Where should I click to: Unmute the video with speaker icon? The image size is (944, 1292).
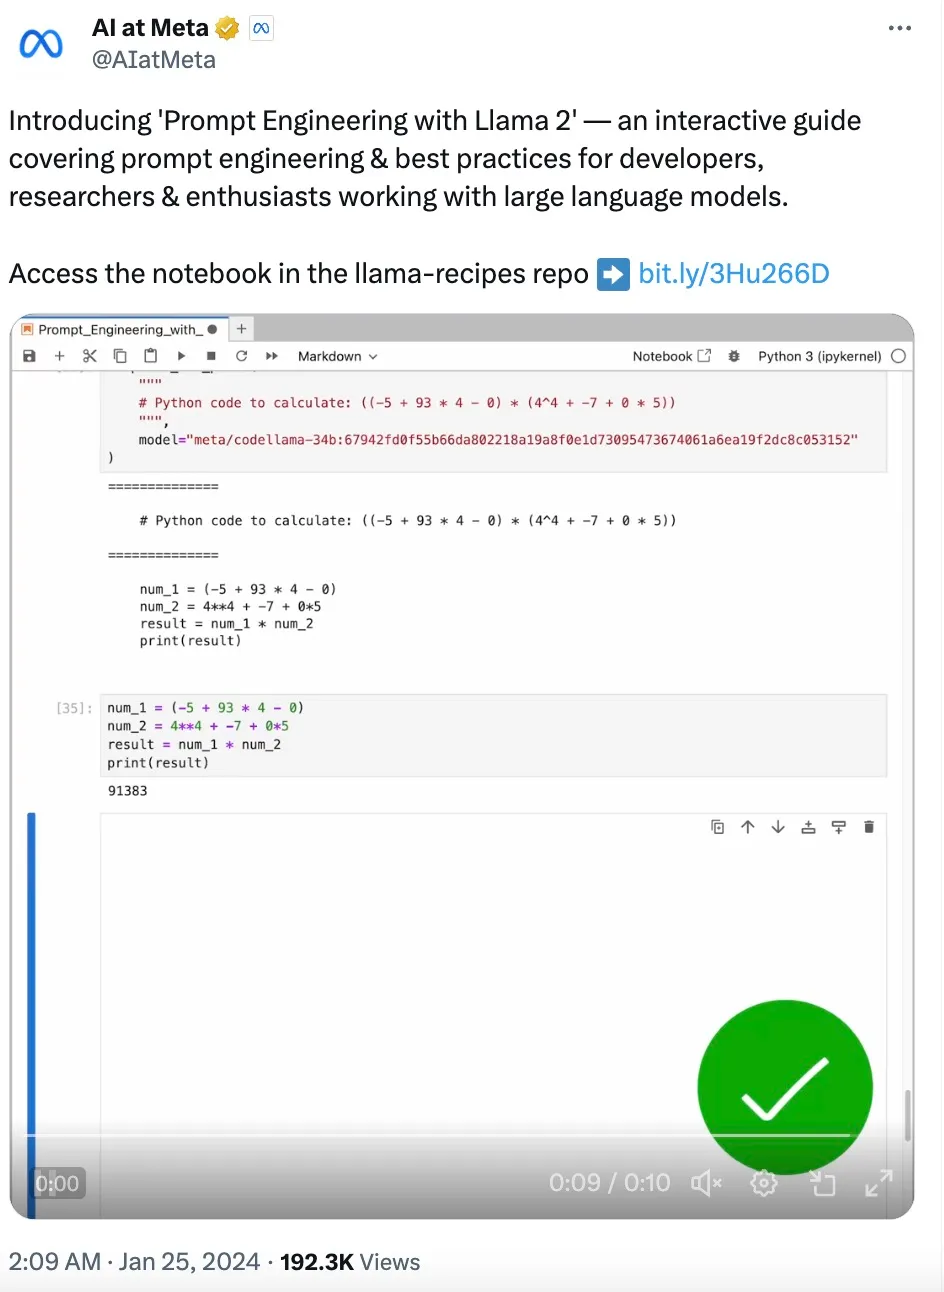(x=706, y=1183)
